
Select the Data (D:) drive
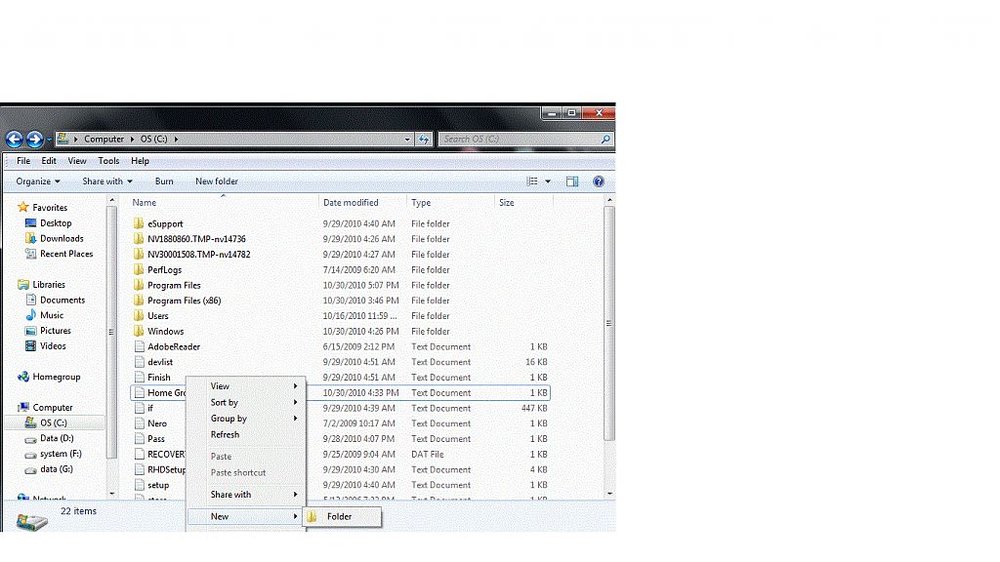[x=57, y=438]
